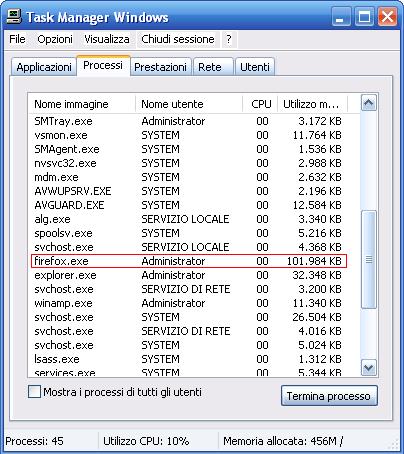Click the scroll up arrow in process list
Image resolution: width=404 pixels, height=454 pixels.
(x=369, y=103)
